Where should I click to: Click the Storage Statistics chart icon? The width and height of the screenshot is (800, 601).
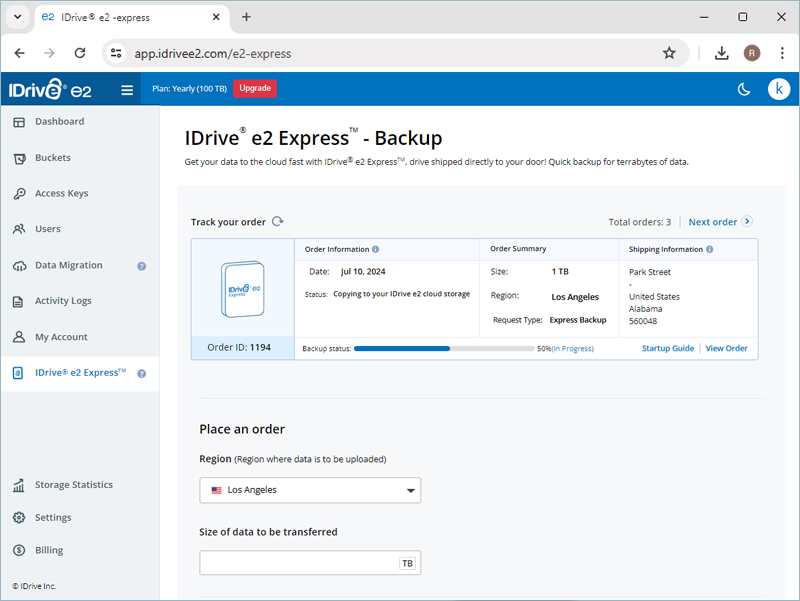(x=19, y=485)
